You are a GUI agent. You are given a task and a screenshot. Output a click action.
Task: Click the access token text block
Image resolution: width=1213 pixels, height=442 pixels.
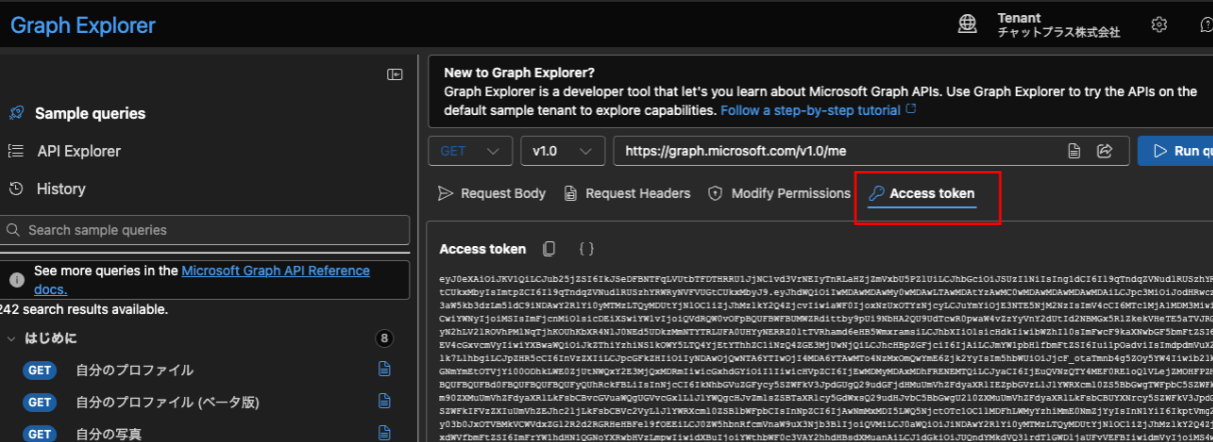[826, 356]
